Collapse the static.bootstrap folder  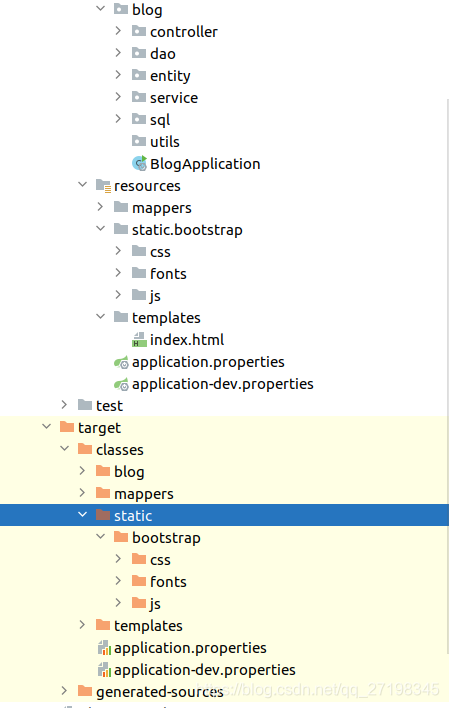pyautogui.click(x=100, y=229)
